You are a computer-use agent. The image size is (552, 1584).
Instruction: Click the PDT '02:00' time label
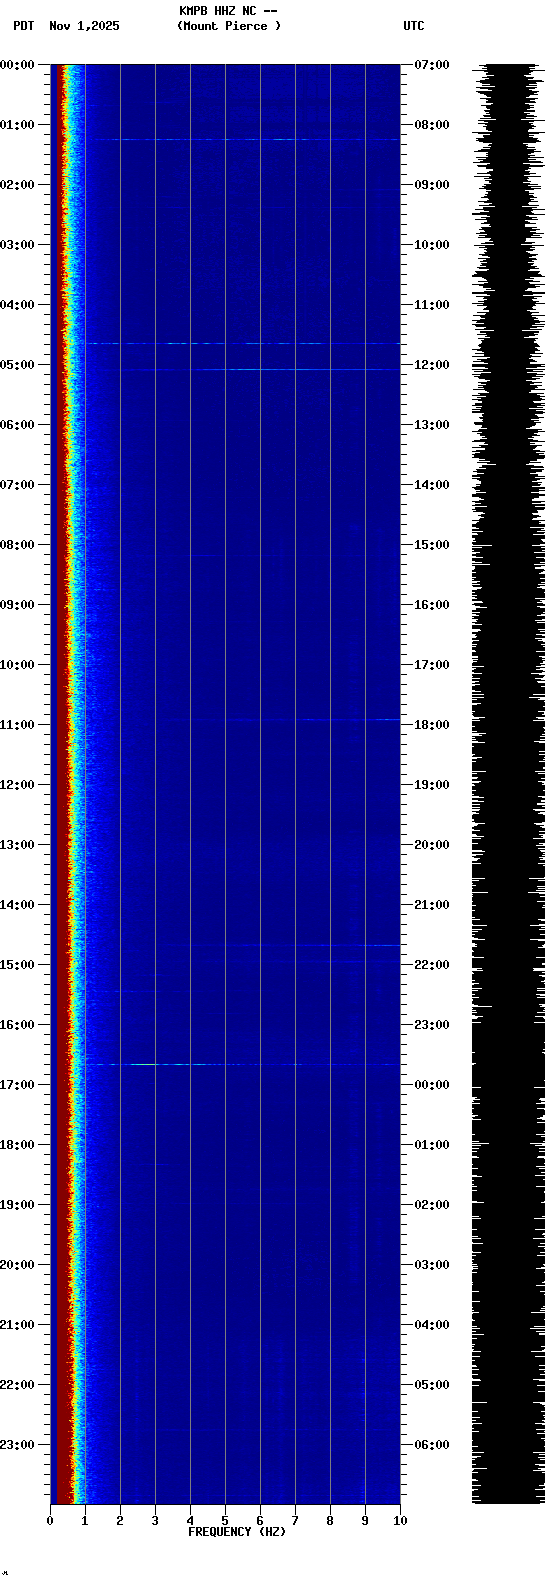[x=17, y=185]
